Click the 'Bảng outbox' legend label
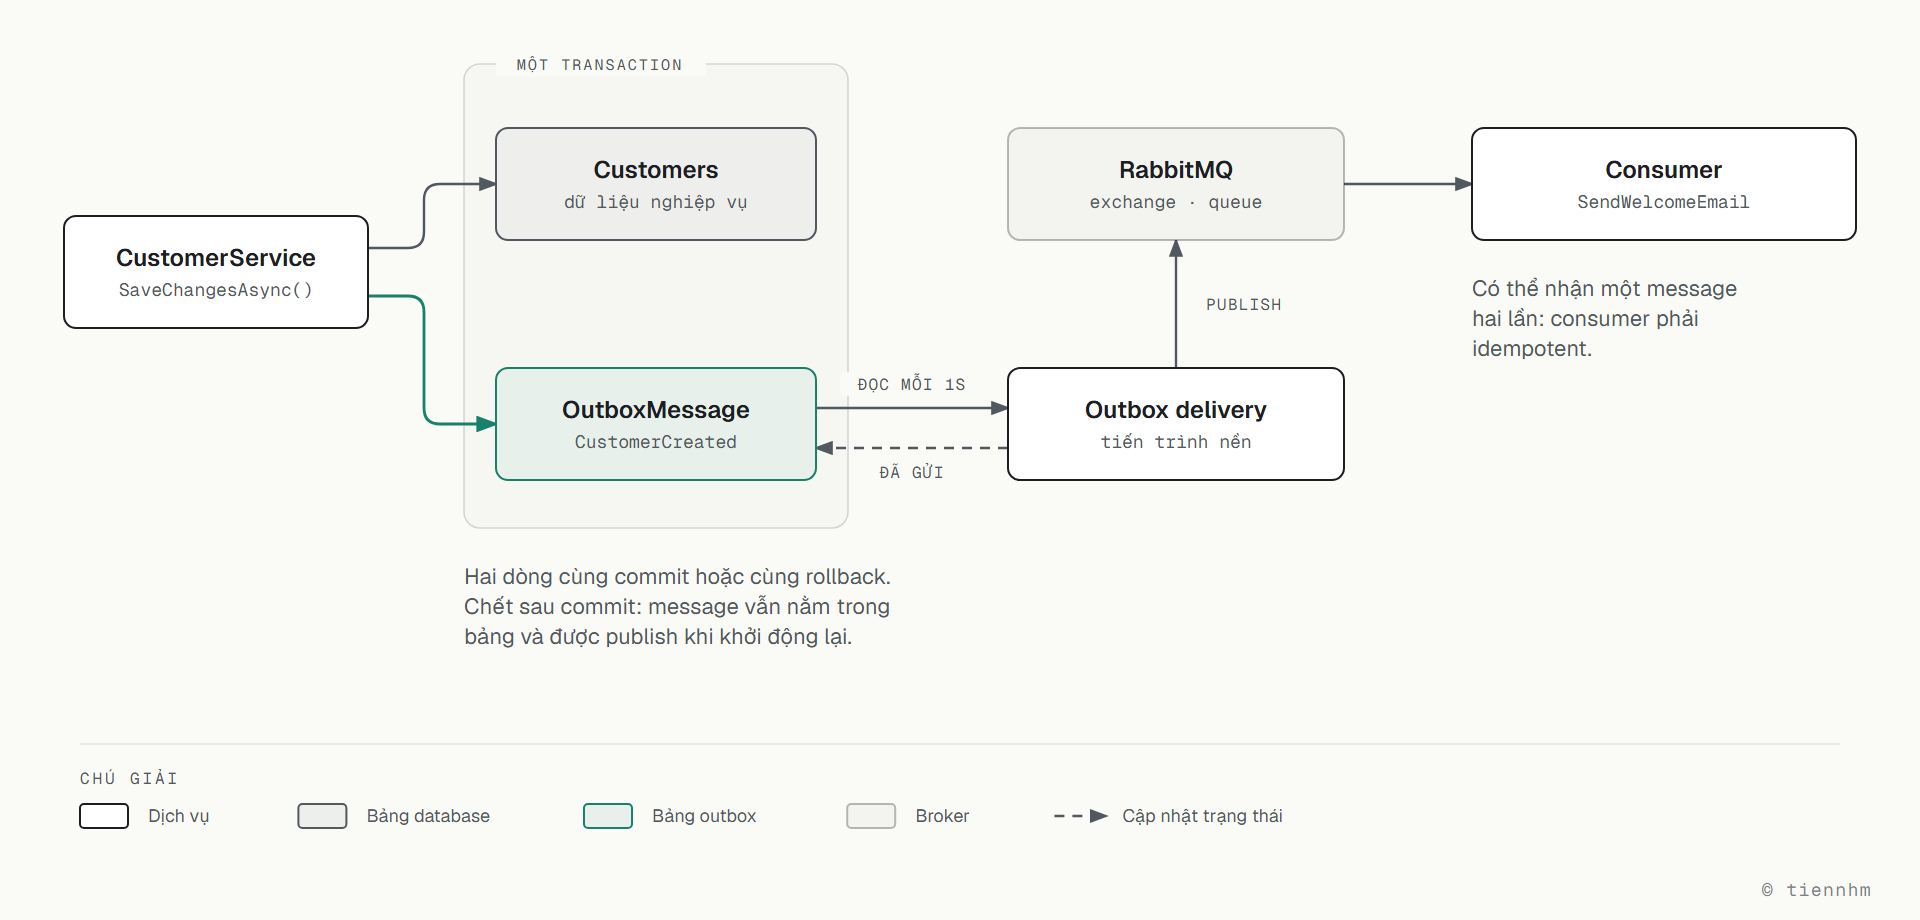1920x920 pixels. pos(704,816)
